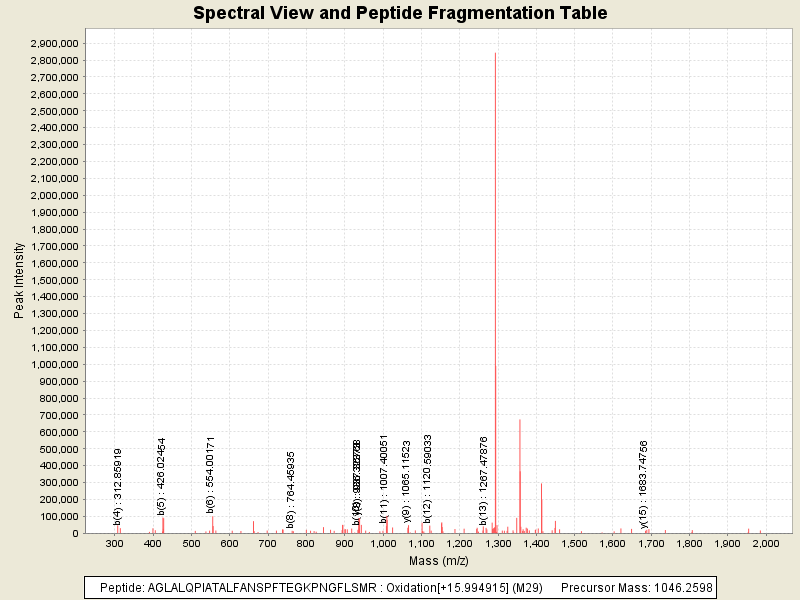Click the 2,000 tick on the mass axis
The width and height of the screenshot is (800, 600).
pos(765,543)
